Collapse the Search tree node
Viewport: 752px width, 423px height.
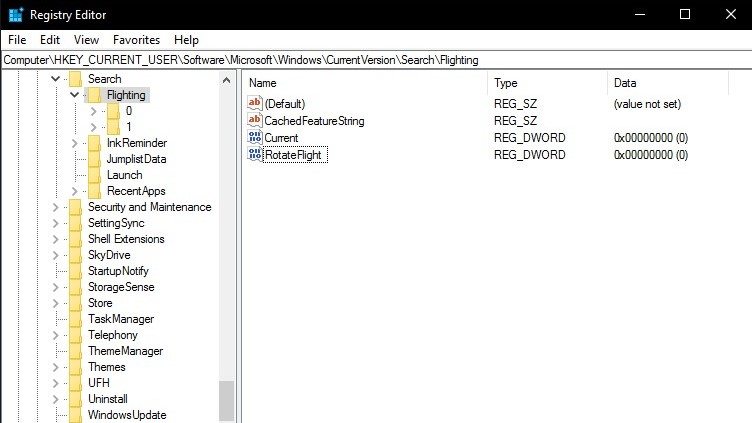coord(56,79)
